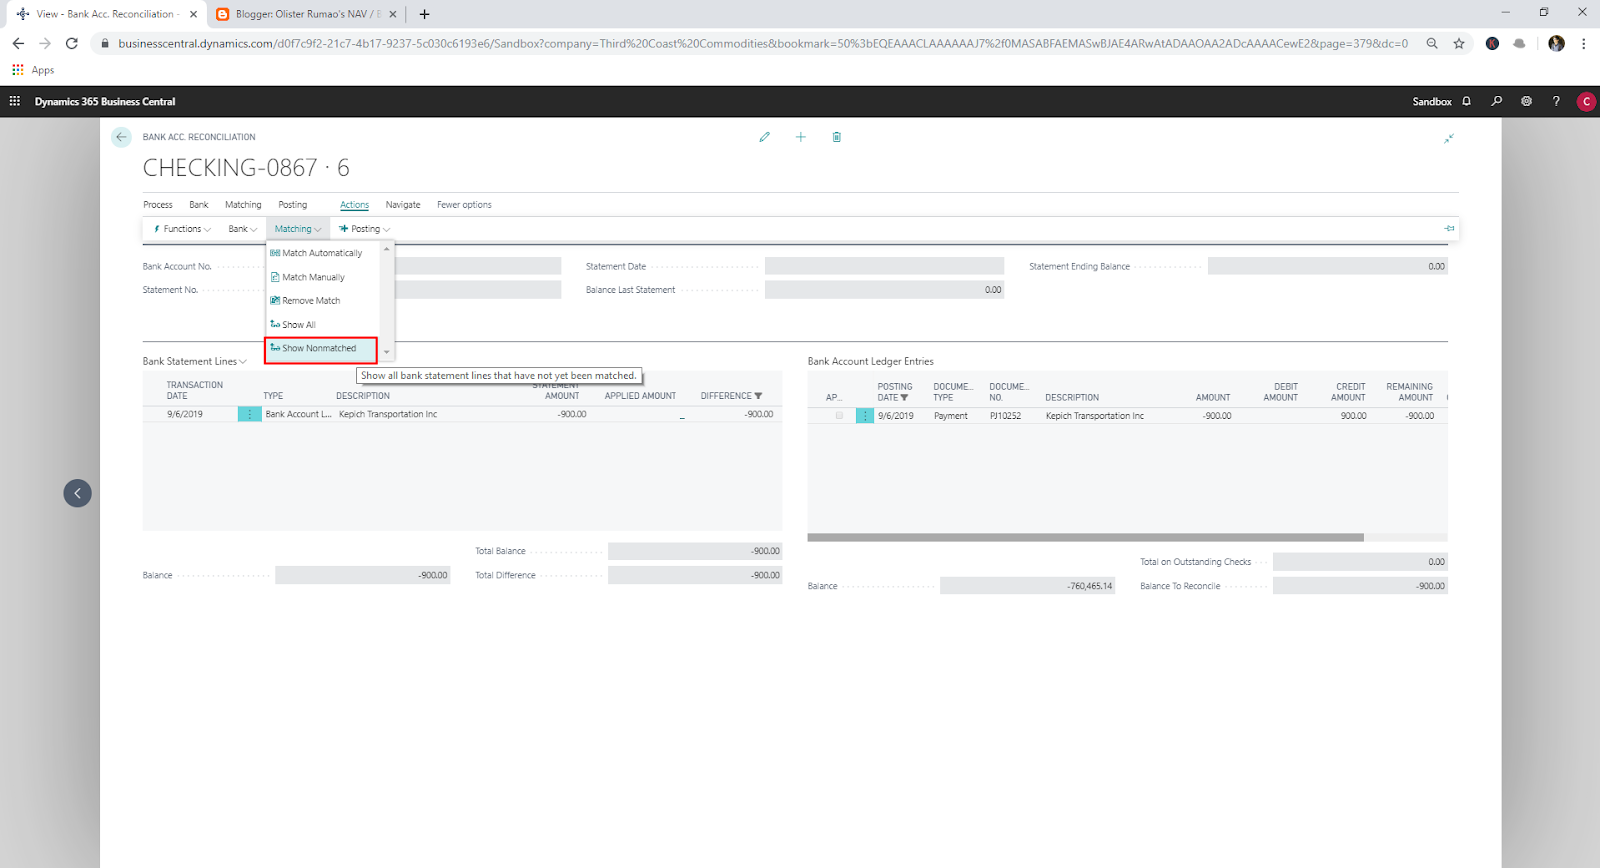Image resolution: width=1600 pixels, height=868 pixels.
Task: Open the settings gear in header
Action: [1526, 101]
